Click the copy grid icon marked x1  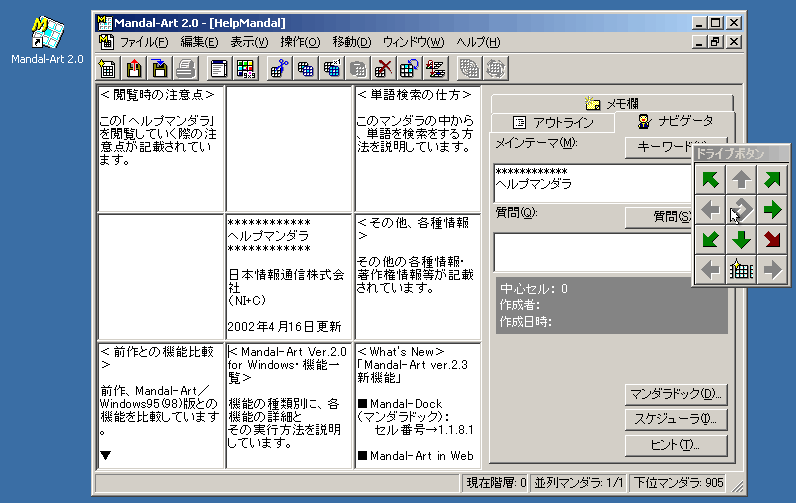(x=331, y=69)
